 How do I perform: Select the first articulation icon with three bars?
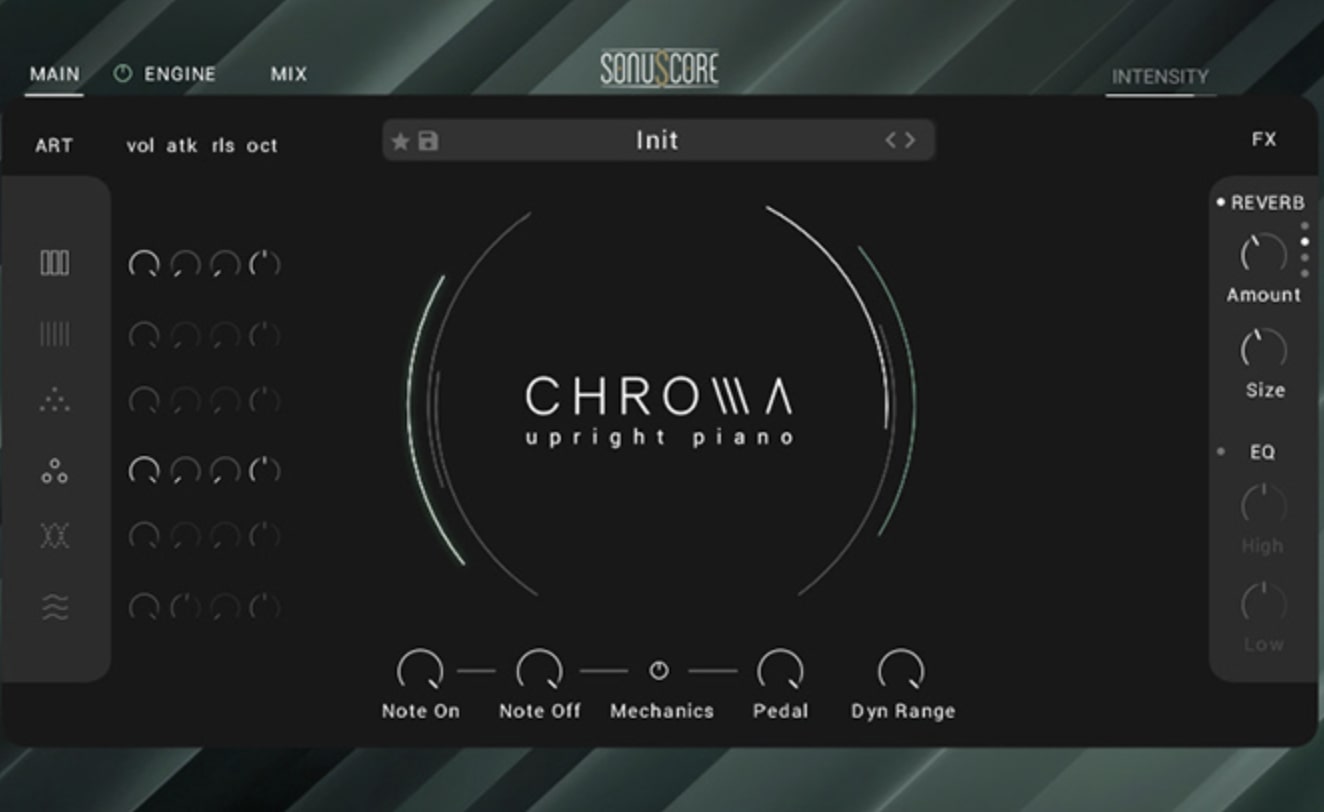click(x=55, y=263)
